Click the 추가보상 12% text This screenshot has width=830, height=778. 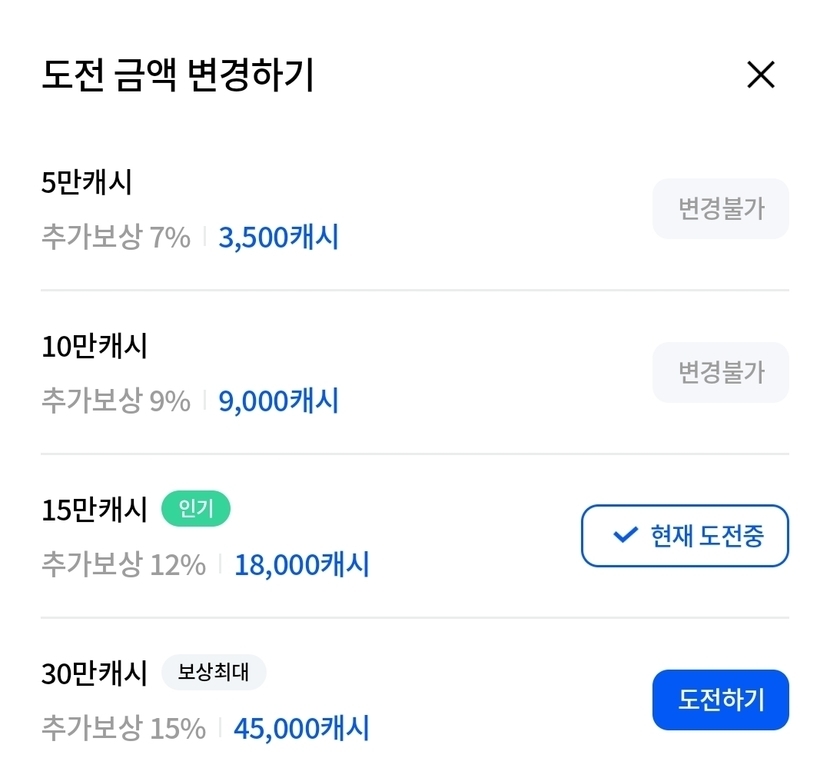tap(123, 565)
